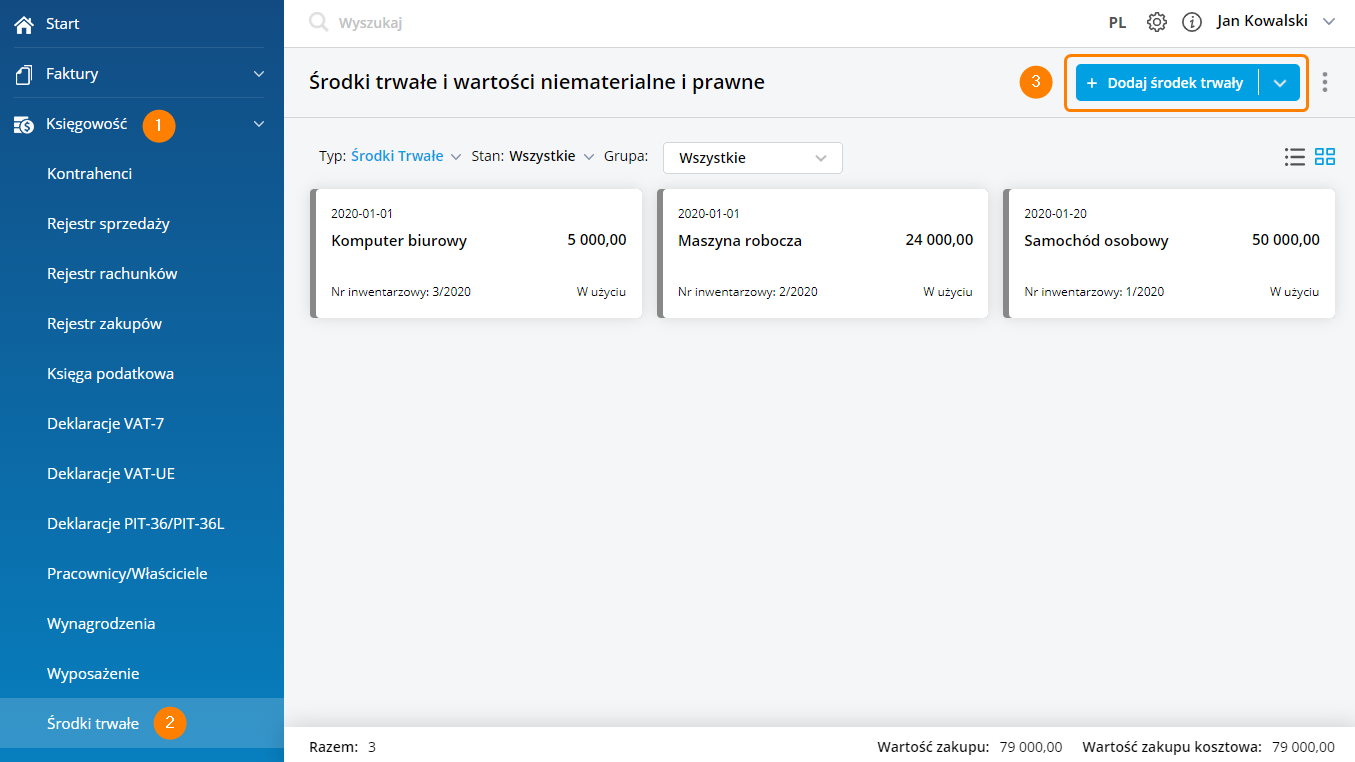The width and height of the screenshot is (1355, 762).
Task: Open the Samochód osobowy asset card
Action: [1169, 254]
